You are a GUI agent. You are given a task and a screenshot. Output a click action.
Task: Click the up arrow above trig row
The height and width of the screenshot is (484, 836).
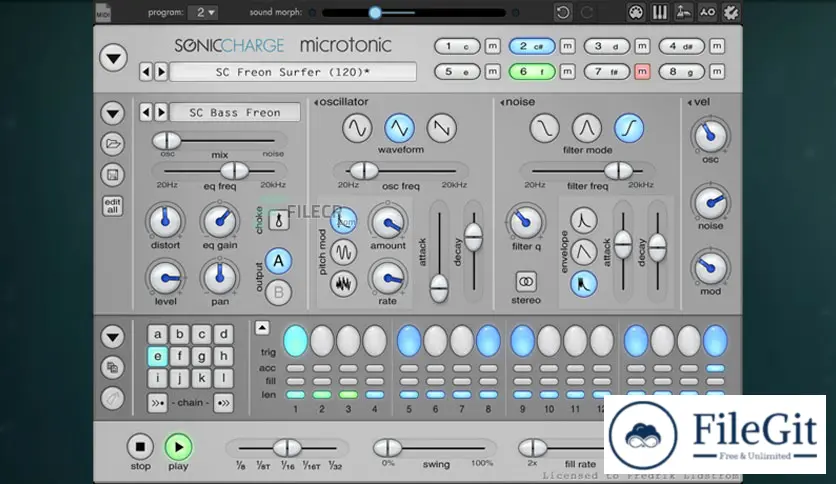click(x=262, y=328)
